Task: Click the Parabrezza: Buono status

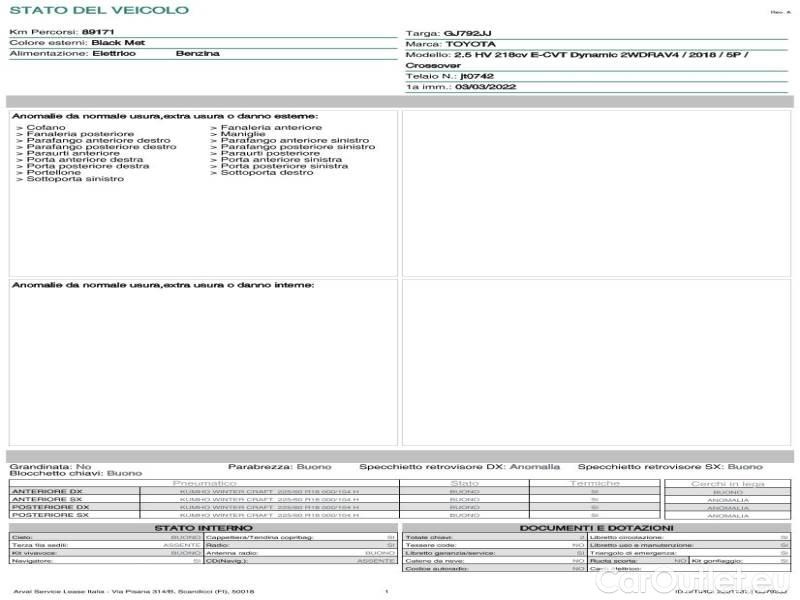Action: (273, 466)
